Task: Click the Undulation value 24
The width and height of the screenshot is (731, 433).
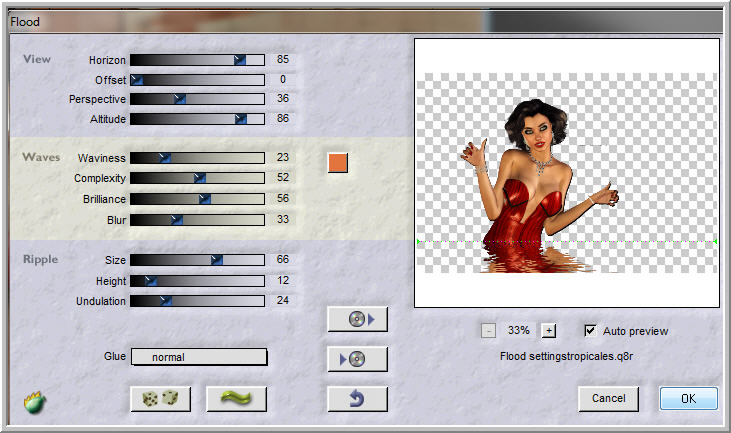Action: 283,301
